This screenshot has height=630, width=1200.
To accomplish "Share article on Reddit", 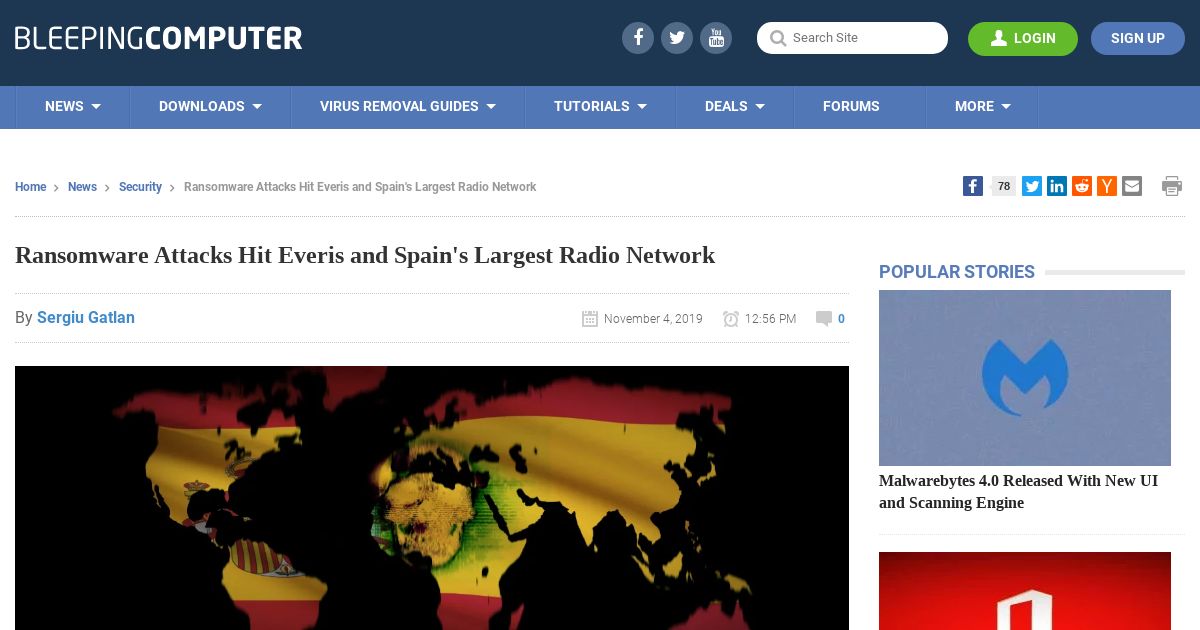I will (x=1082, y=186).
